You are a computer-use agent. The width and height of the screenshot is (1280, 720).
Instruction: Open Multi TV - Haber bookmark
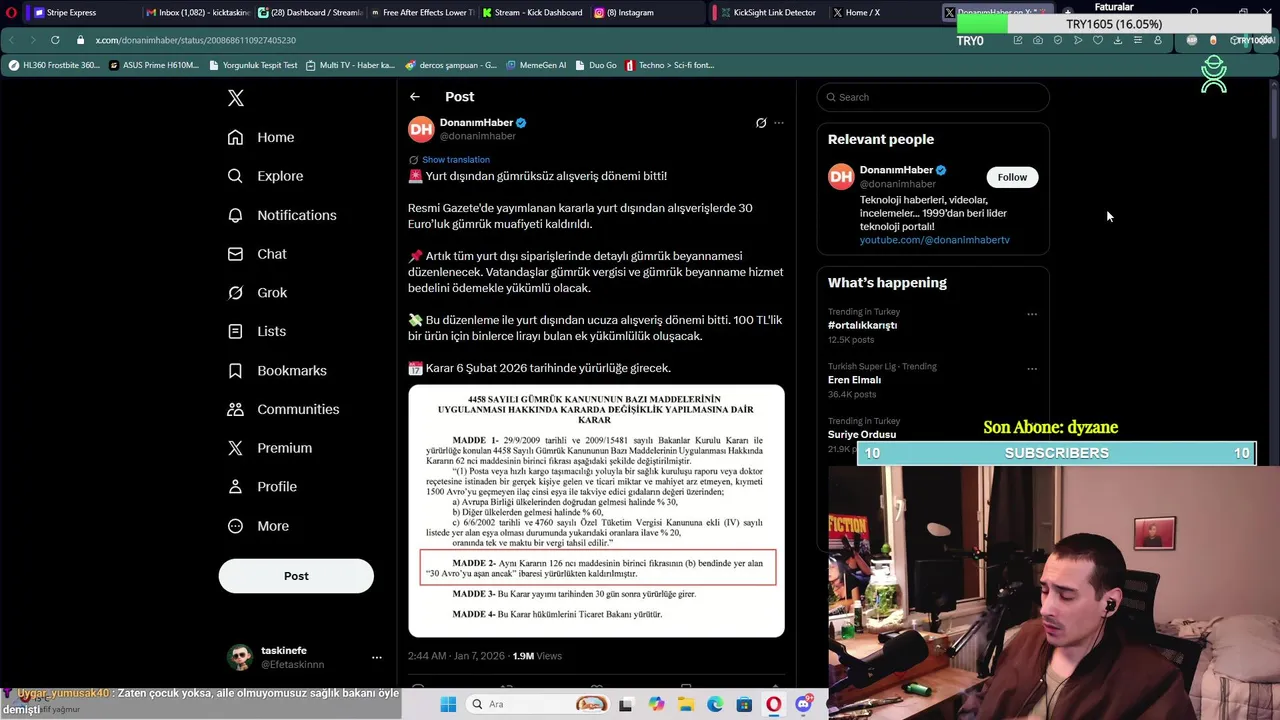point(350,65)
